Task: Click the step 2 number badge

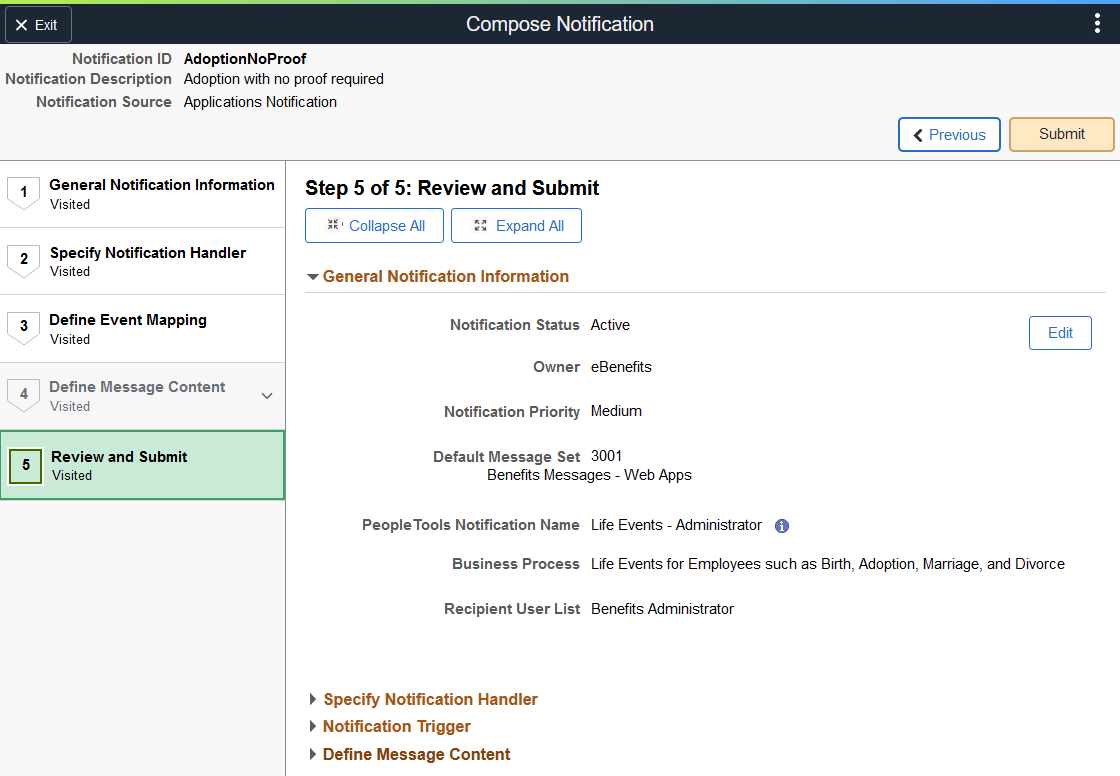Action: [24, 259]
